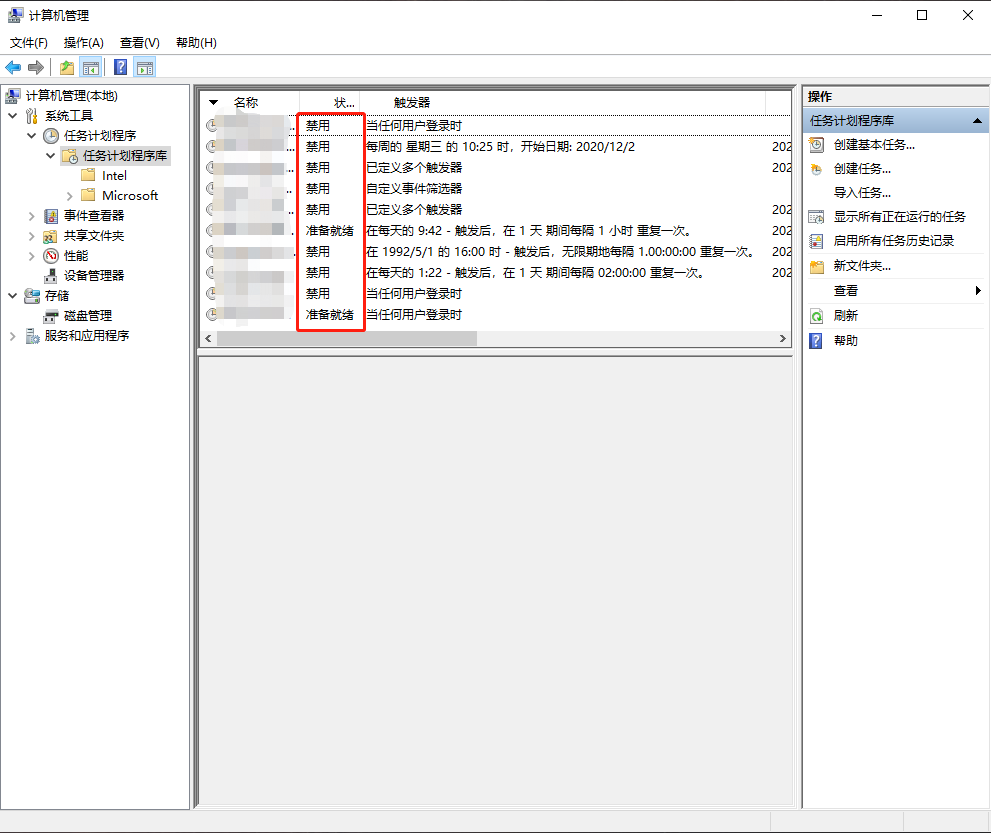Open the 查看(V) menu
Viewport: 991px width, 833px height.
tap(140, 42)
